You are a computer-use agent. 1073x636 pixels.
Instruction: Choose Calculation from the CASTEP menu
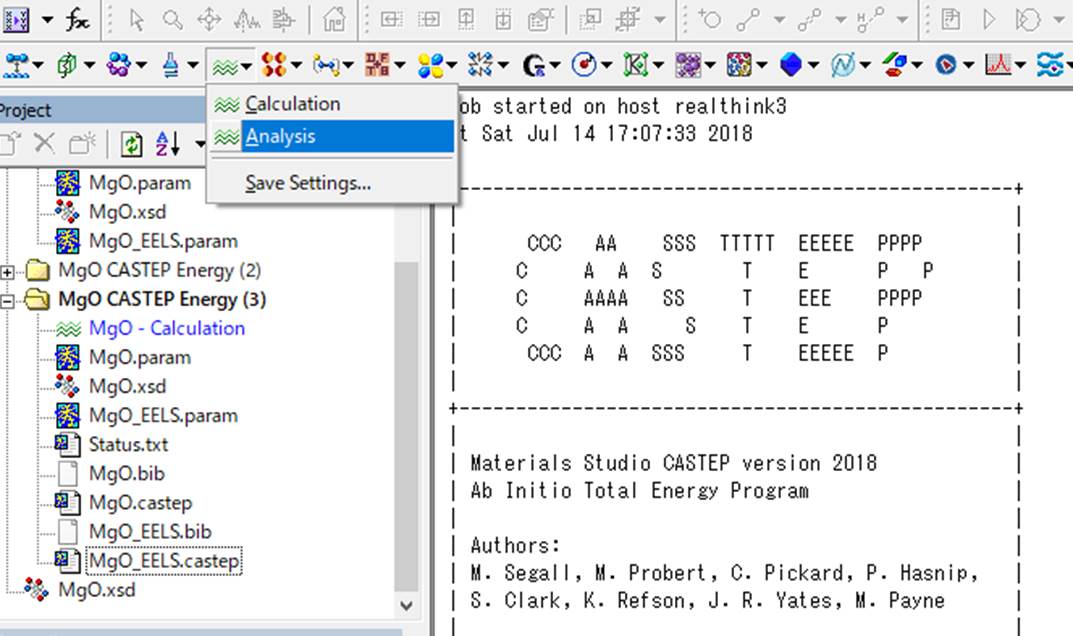pos(332,104)
